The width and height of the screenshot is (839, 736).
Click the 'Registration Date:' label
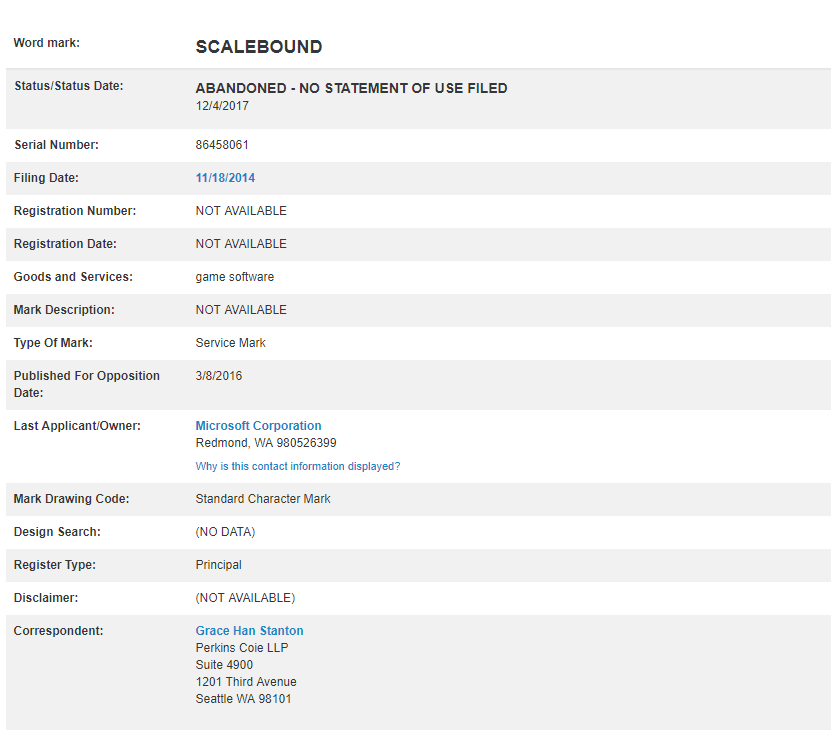(x=65, y=244)
